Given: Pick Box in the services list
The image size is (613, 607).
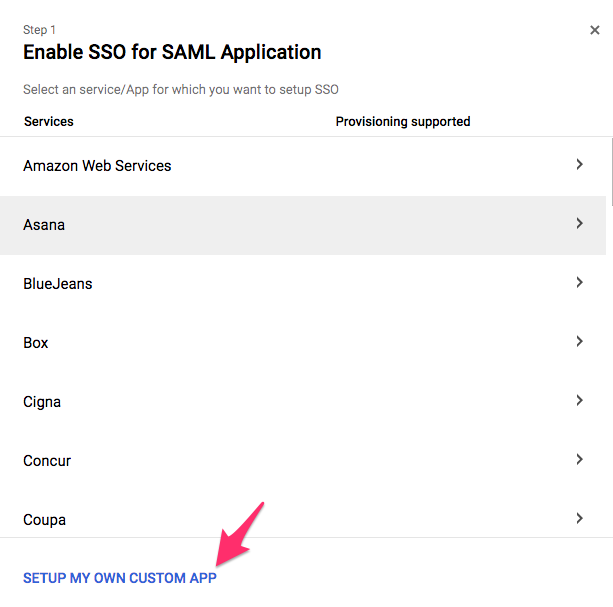Looking at the screenshot, I should pyautogui.click(x=36, y=343).
